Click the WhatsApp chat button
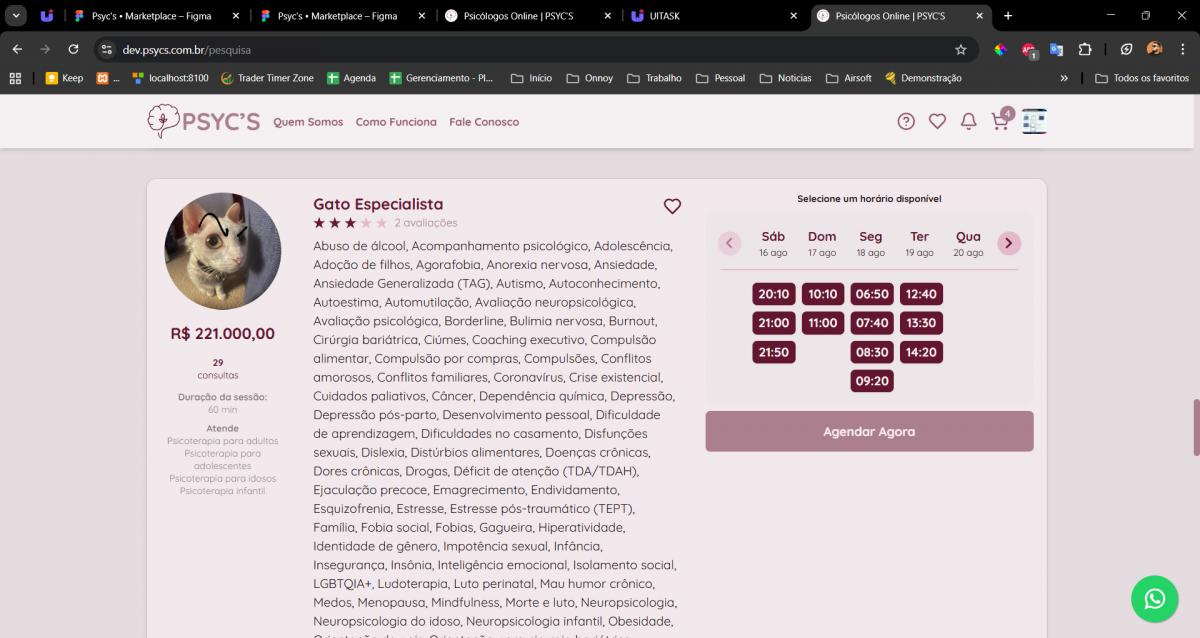Viewport: 1200px width, 638px height. coord(1154,599)
